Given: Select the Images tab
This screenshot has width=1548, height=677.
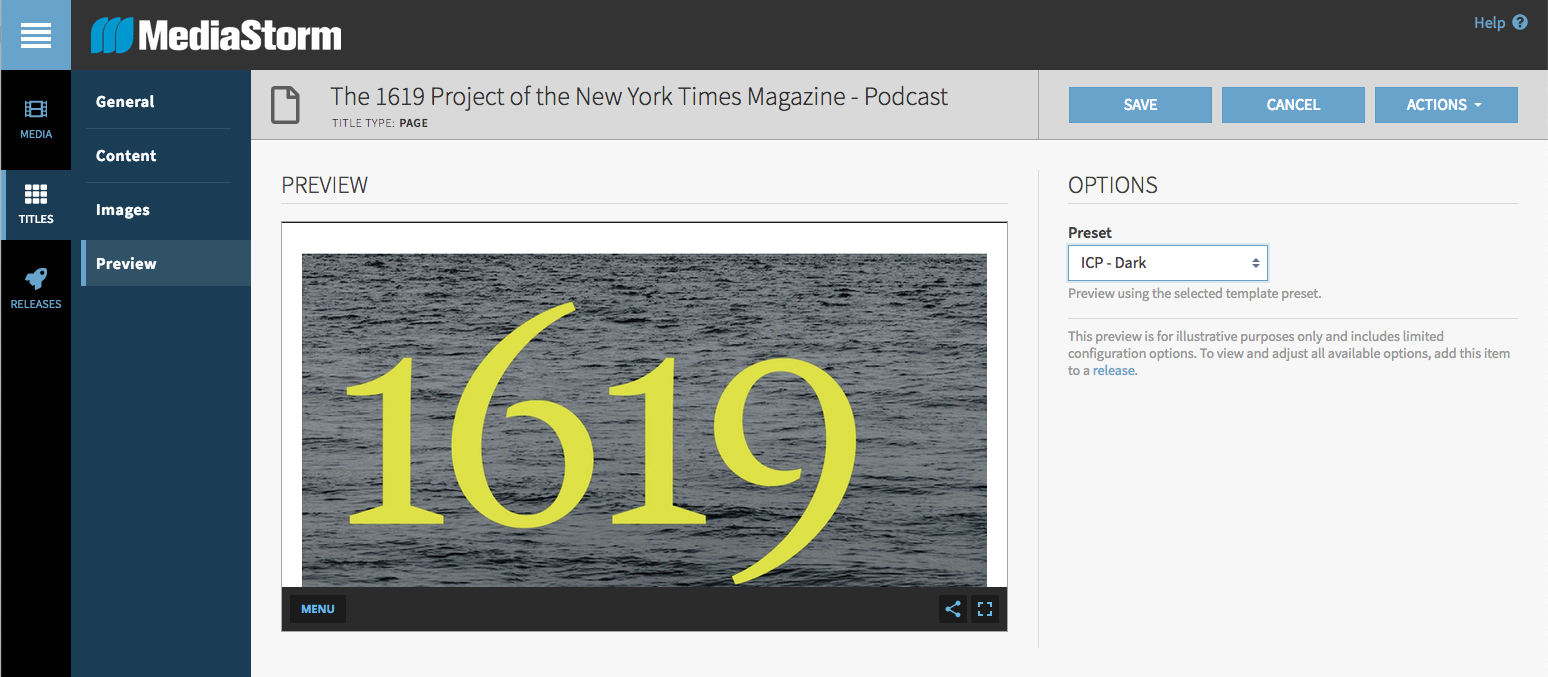Looking at the screenshot, I should pos(123,210).
